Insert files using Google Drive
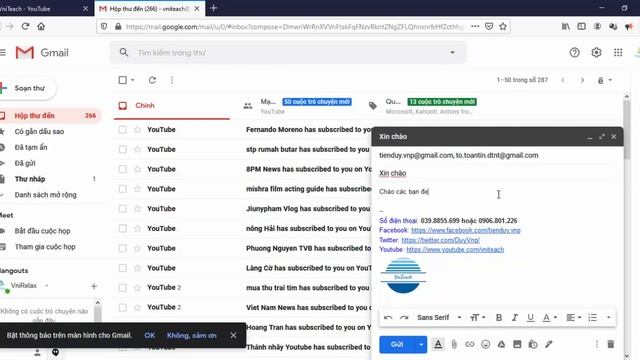The height and width of the screenshot is (360, 640). point(501,344)
